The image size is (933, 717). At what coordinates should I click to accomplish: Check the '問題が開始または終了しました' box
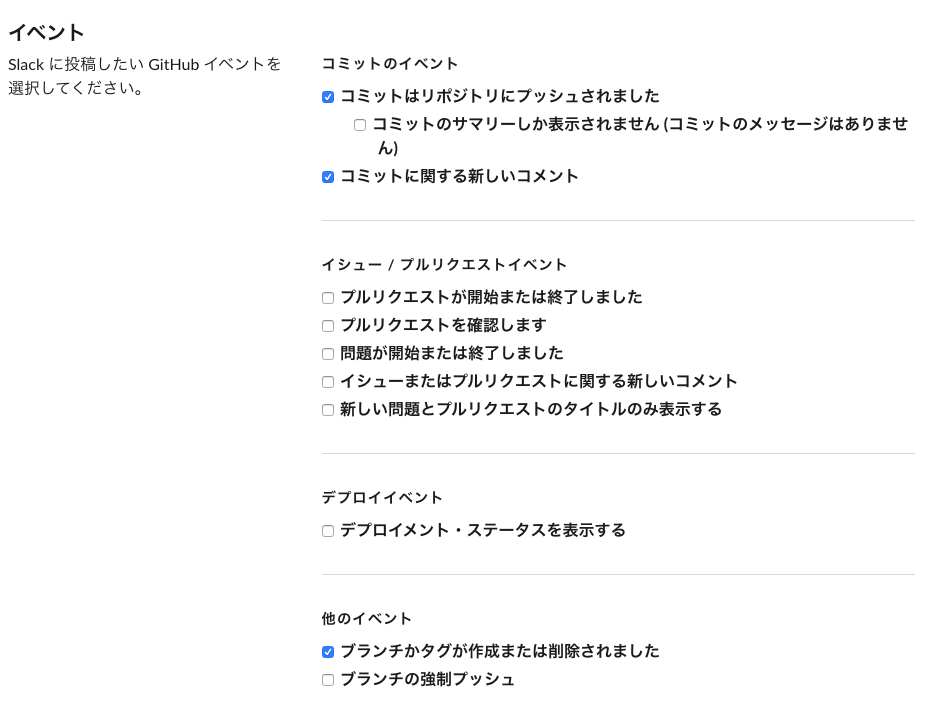pyautogui.click(x=328, y=354)
